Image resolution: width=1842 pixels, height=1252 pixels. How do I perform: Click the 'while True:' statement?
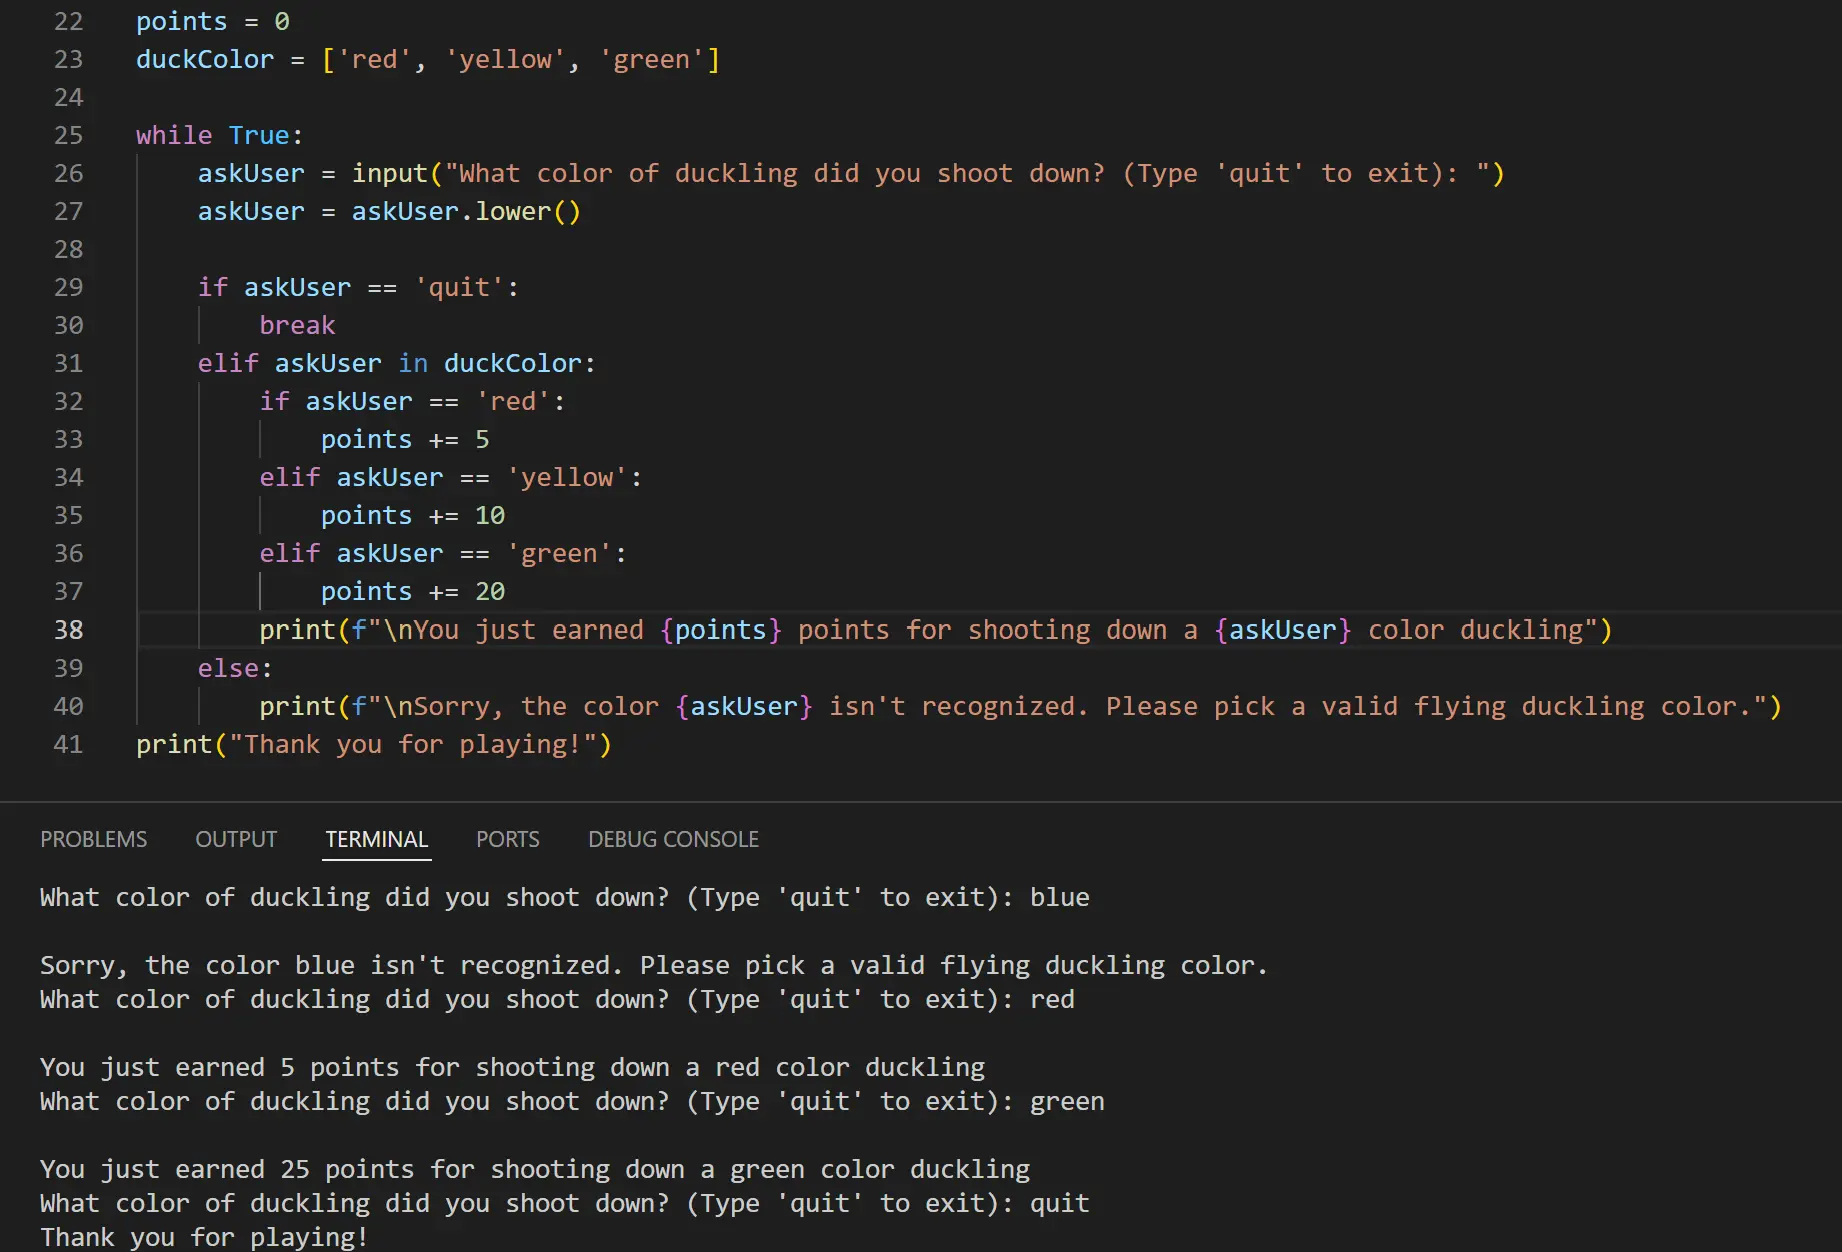point(219,135)
